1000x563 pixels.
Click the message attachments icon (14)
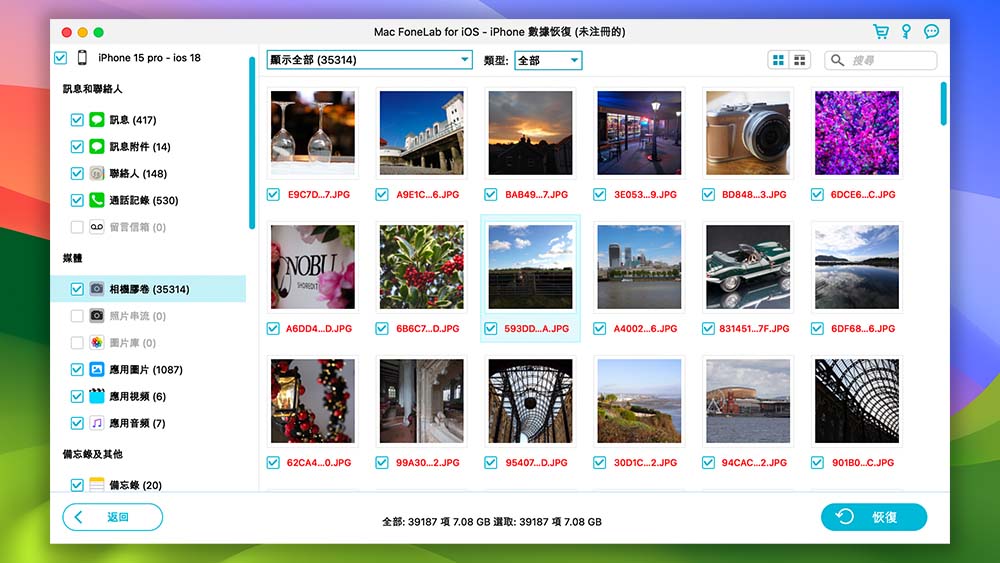pos(97,146)
